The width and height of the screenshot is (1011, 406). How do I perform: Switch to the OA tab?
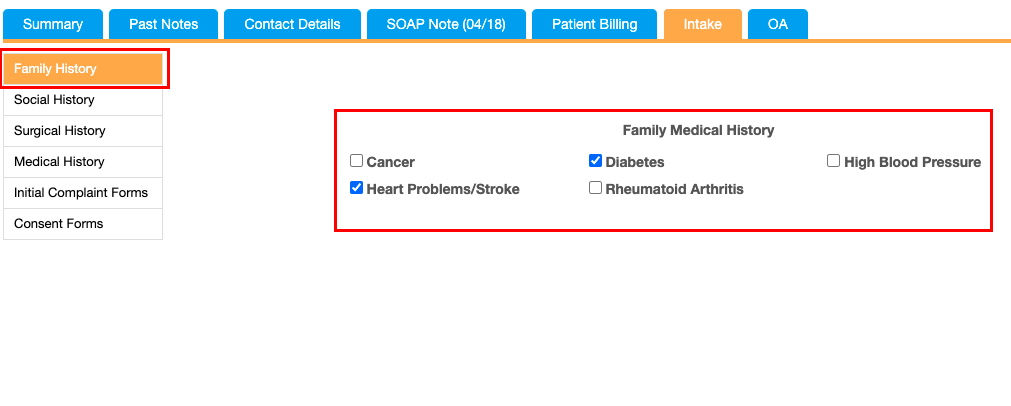[x=778, y=24]
